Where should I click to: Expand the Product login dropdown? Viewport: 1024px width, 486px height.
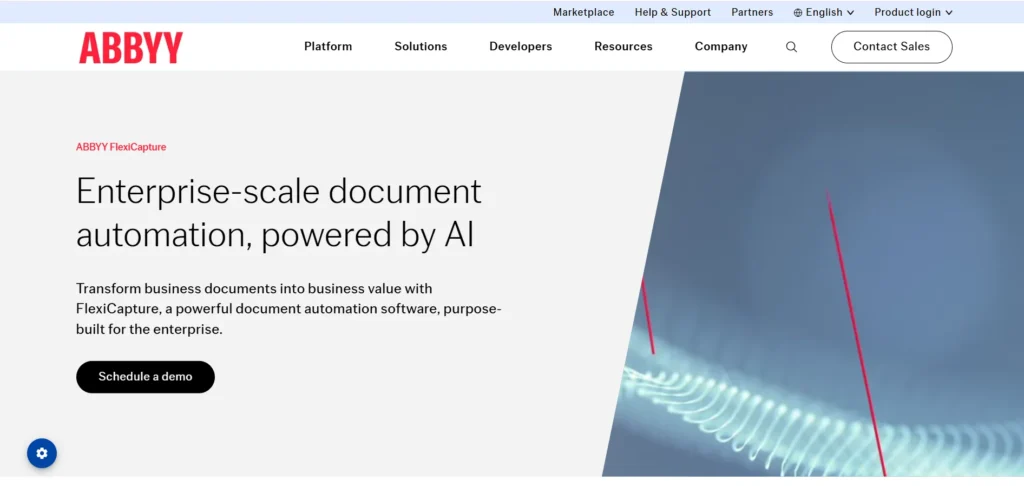coord(913,12)
